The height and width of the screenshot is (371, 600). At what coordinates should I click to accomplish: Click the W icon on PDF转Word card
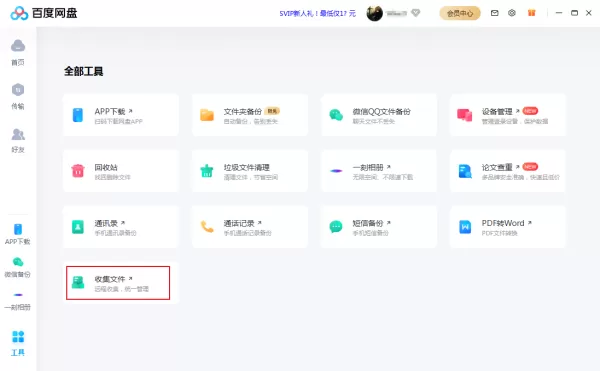click(x=465, y=227)
